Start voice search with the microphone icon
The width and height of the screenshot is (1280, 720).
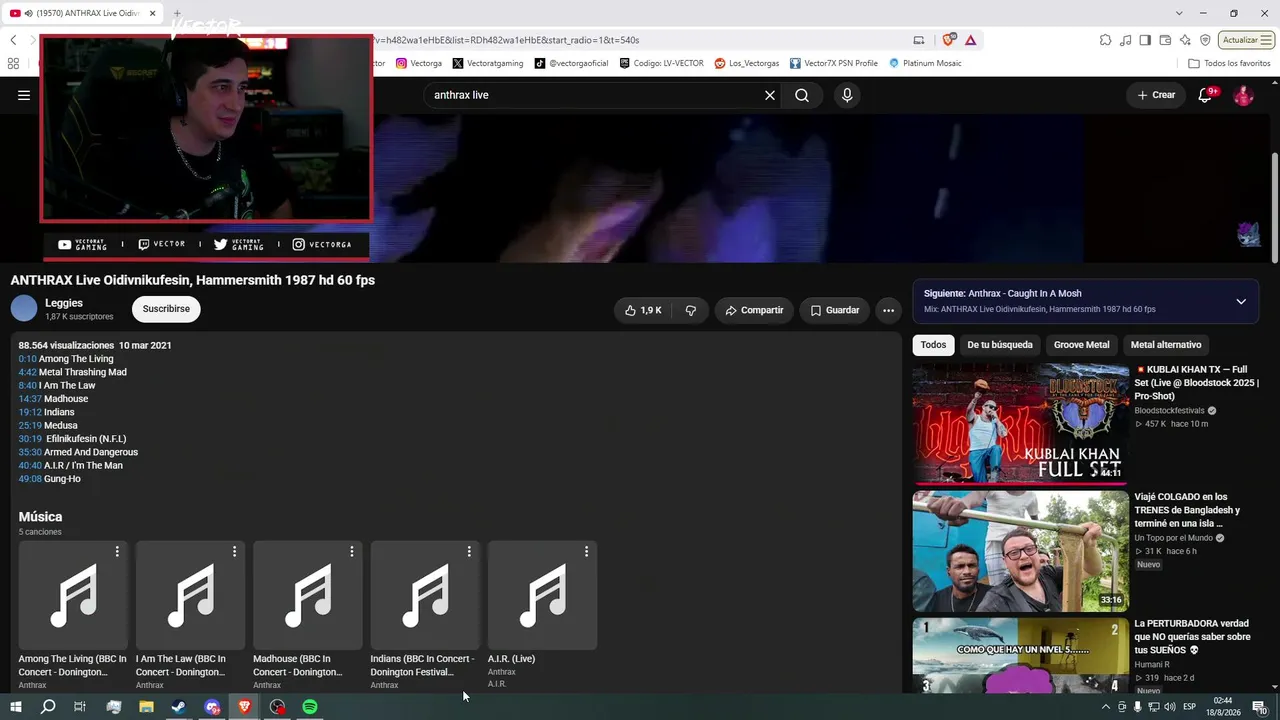[847, 95]
